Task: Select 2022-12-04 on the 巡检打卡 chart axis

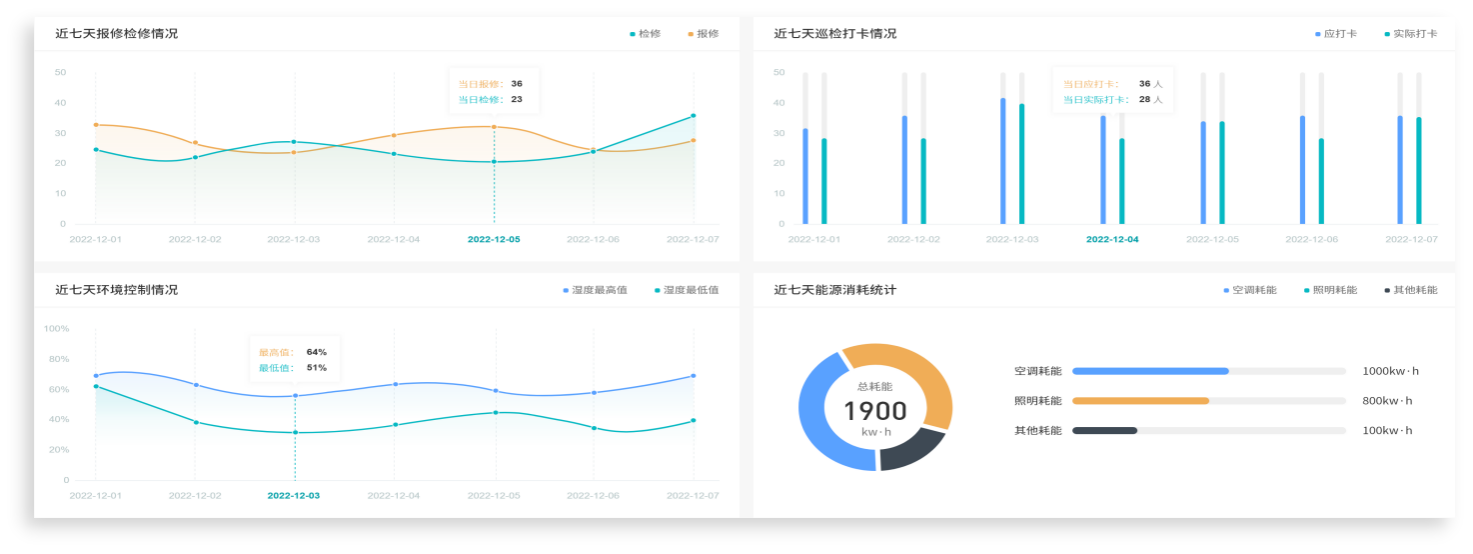Action: click(1112, 240)
